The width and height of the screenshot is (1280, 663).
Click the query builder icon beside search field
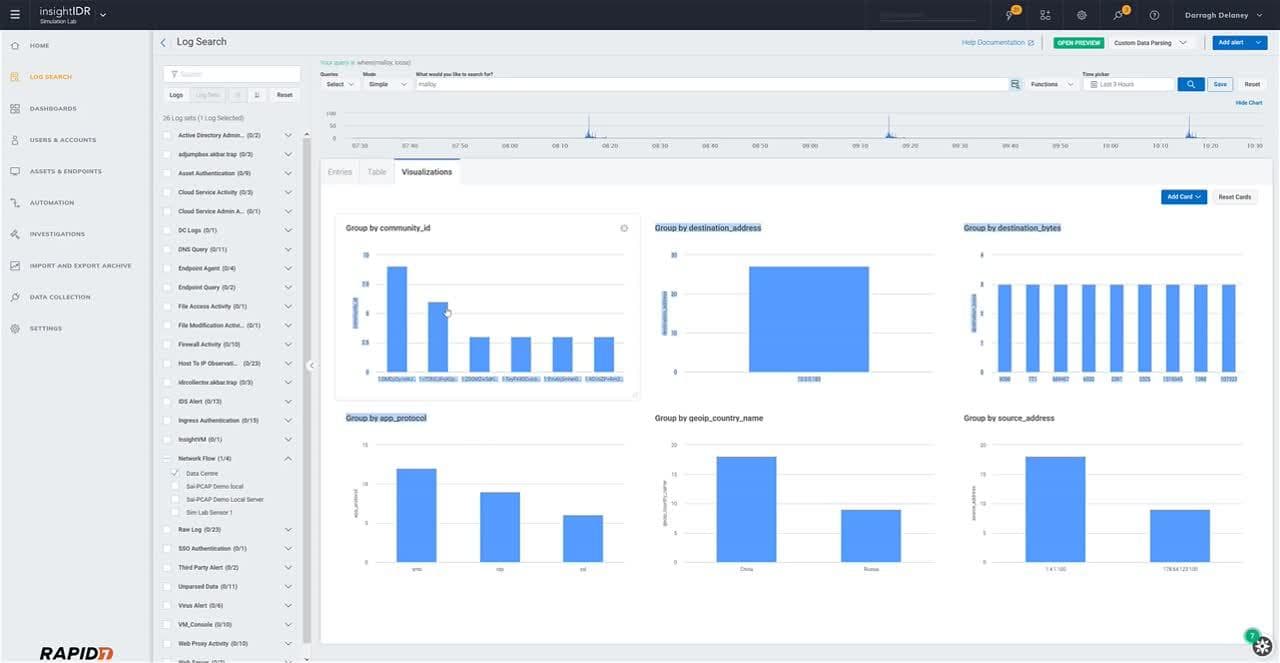click(x=1015, y=85)
